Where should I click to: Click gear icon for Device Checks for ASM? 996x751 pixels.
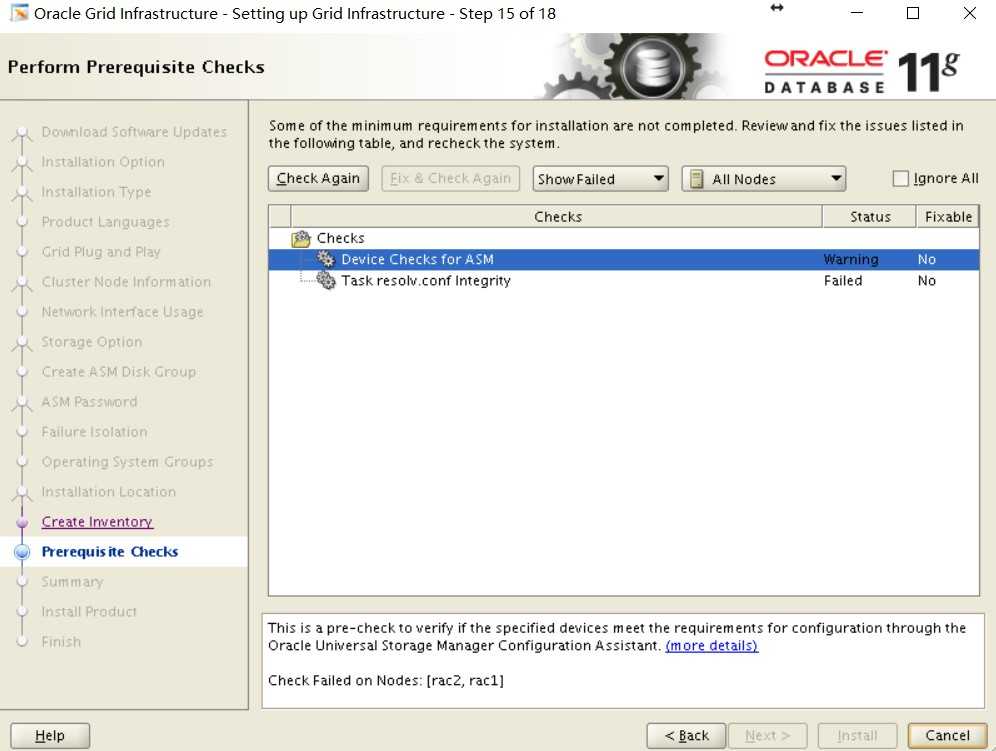[x=326, y=259]
